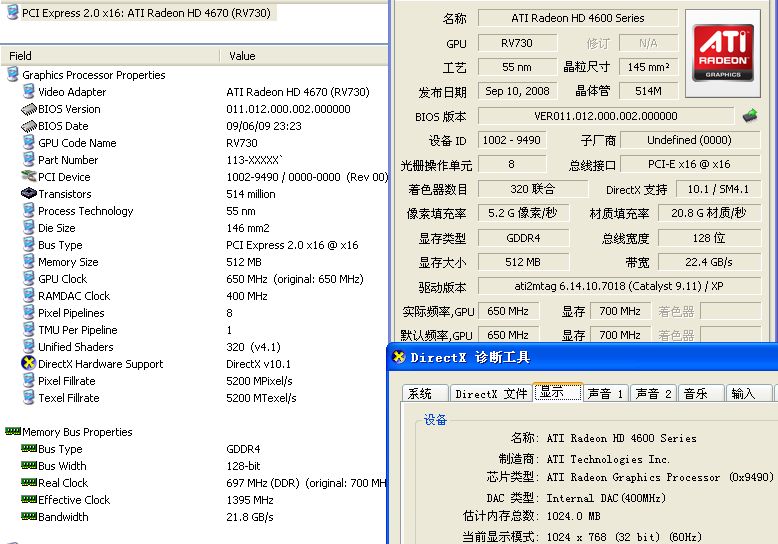
Task: Click the Field column header
Action: [110, 56]
